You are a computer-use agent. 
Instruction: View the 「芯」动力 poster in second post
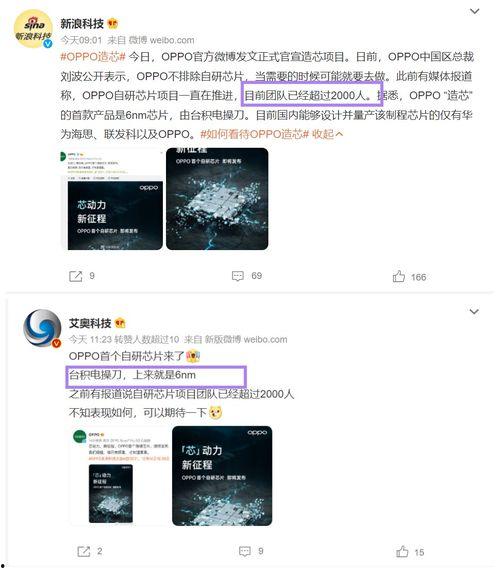(x=222, y=476)
